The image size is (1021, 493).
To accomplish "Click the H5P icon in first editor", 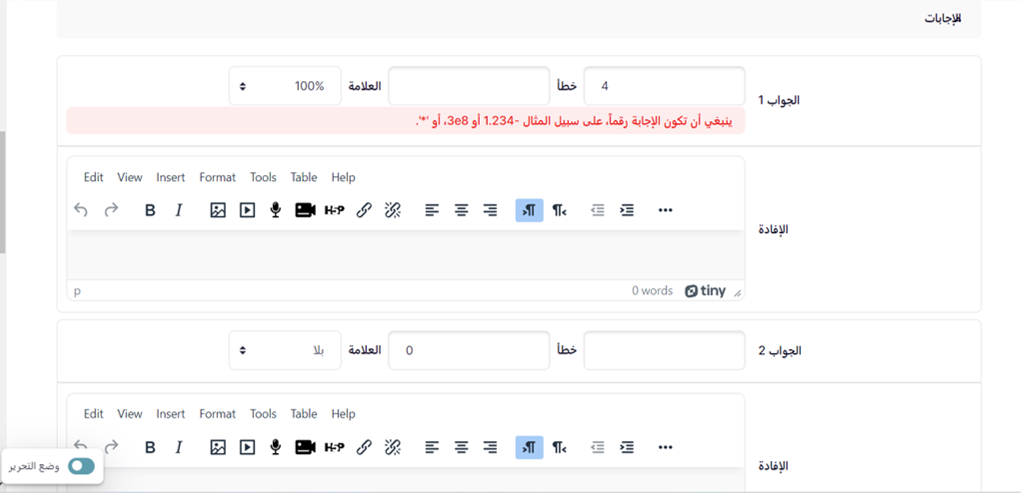I will coord(334,210).
